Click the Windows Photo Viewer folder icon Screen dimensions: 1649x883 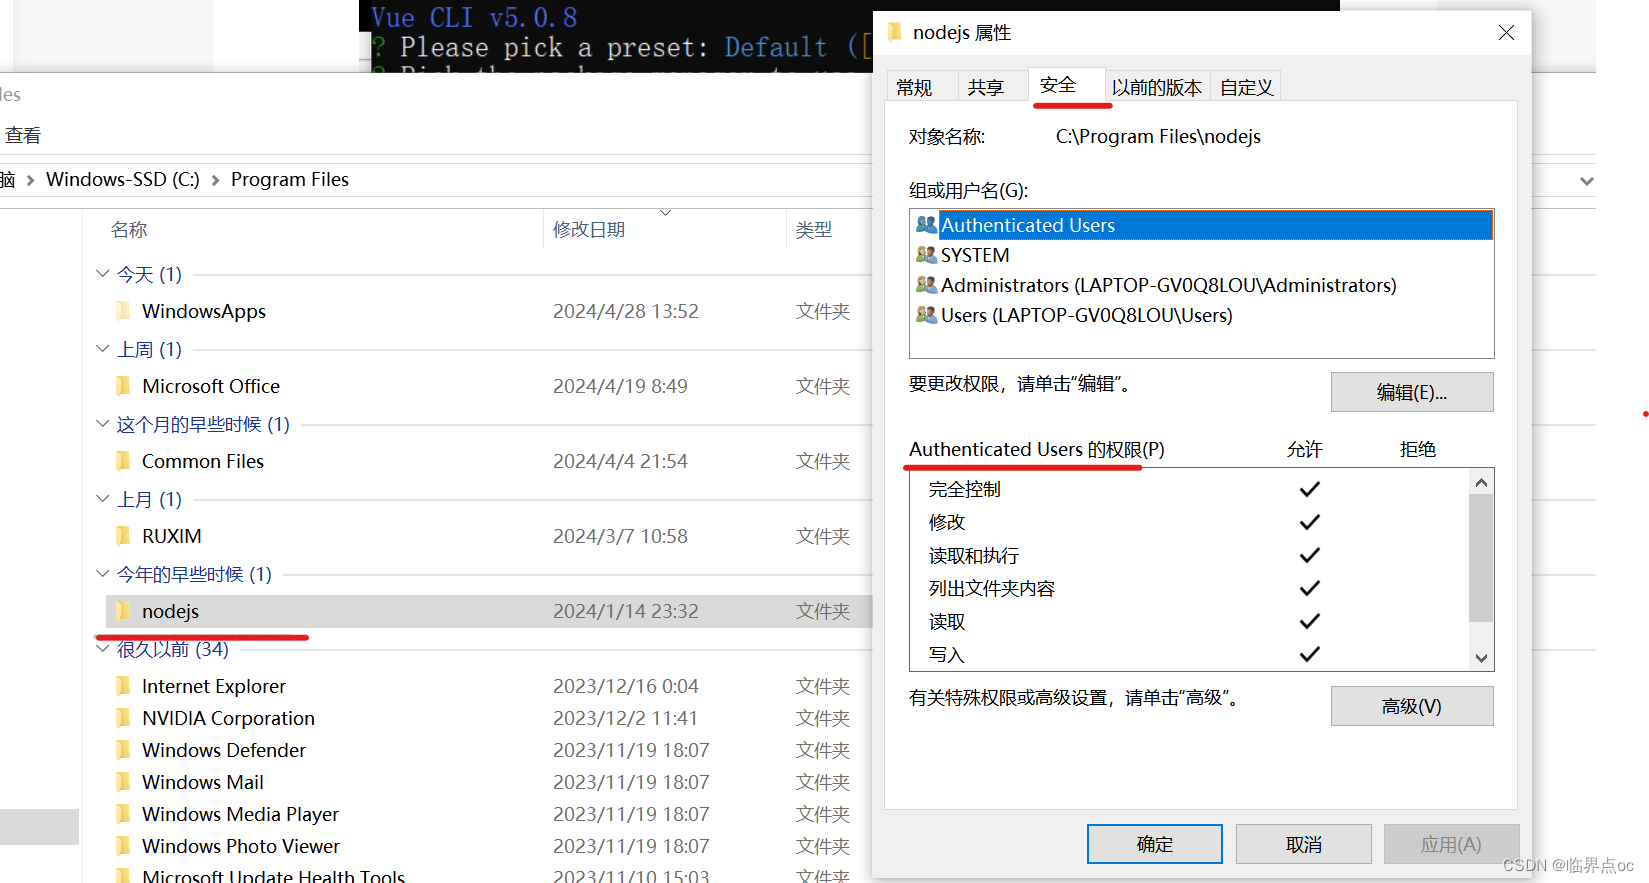pyautogui.click(x=123, y=846)
